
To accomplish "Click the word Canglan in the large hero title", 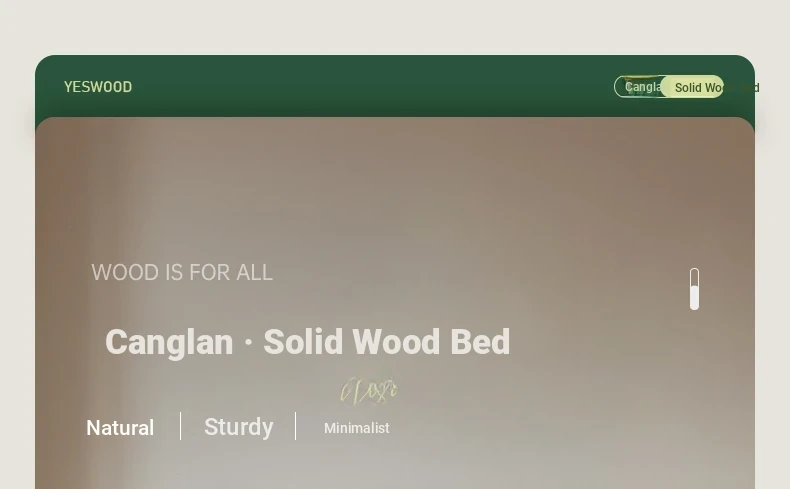I will 169,342.
